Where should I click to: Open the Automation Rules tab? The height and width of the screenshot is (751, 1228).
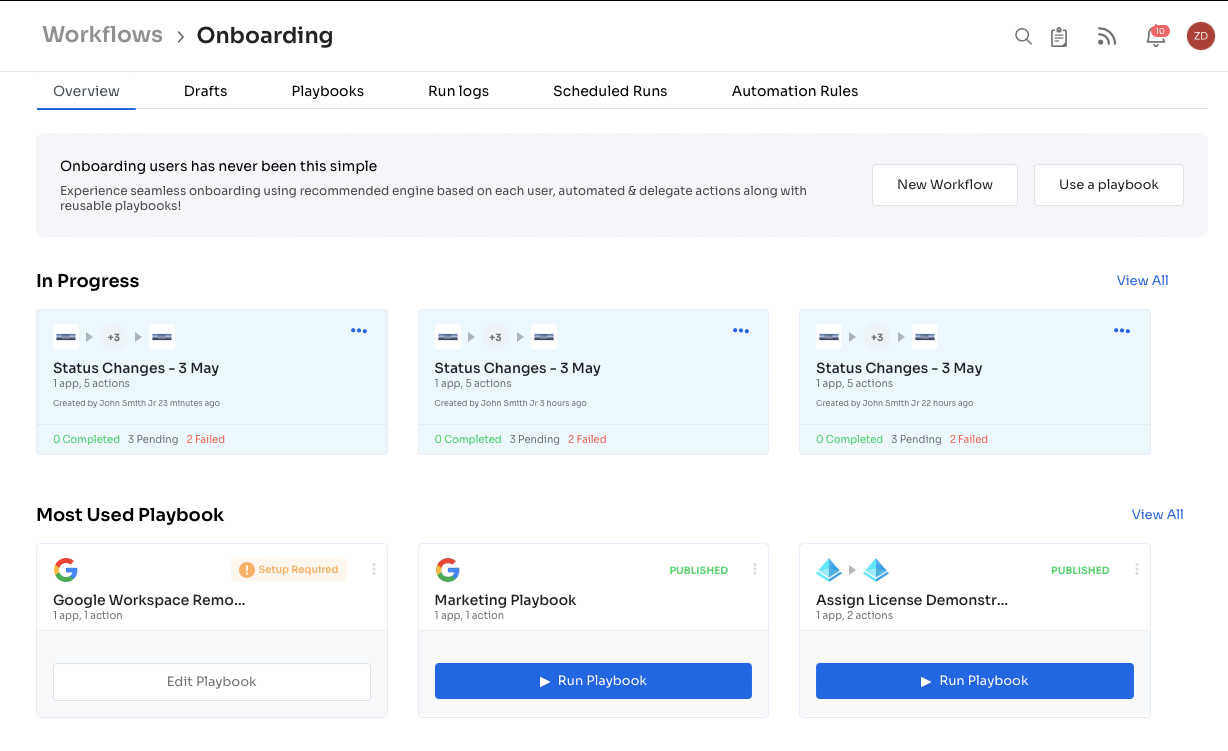pyautogui.click(x=795, y=91)
